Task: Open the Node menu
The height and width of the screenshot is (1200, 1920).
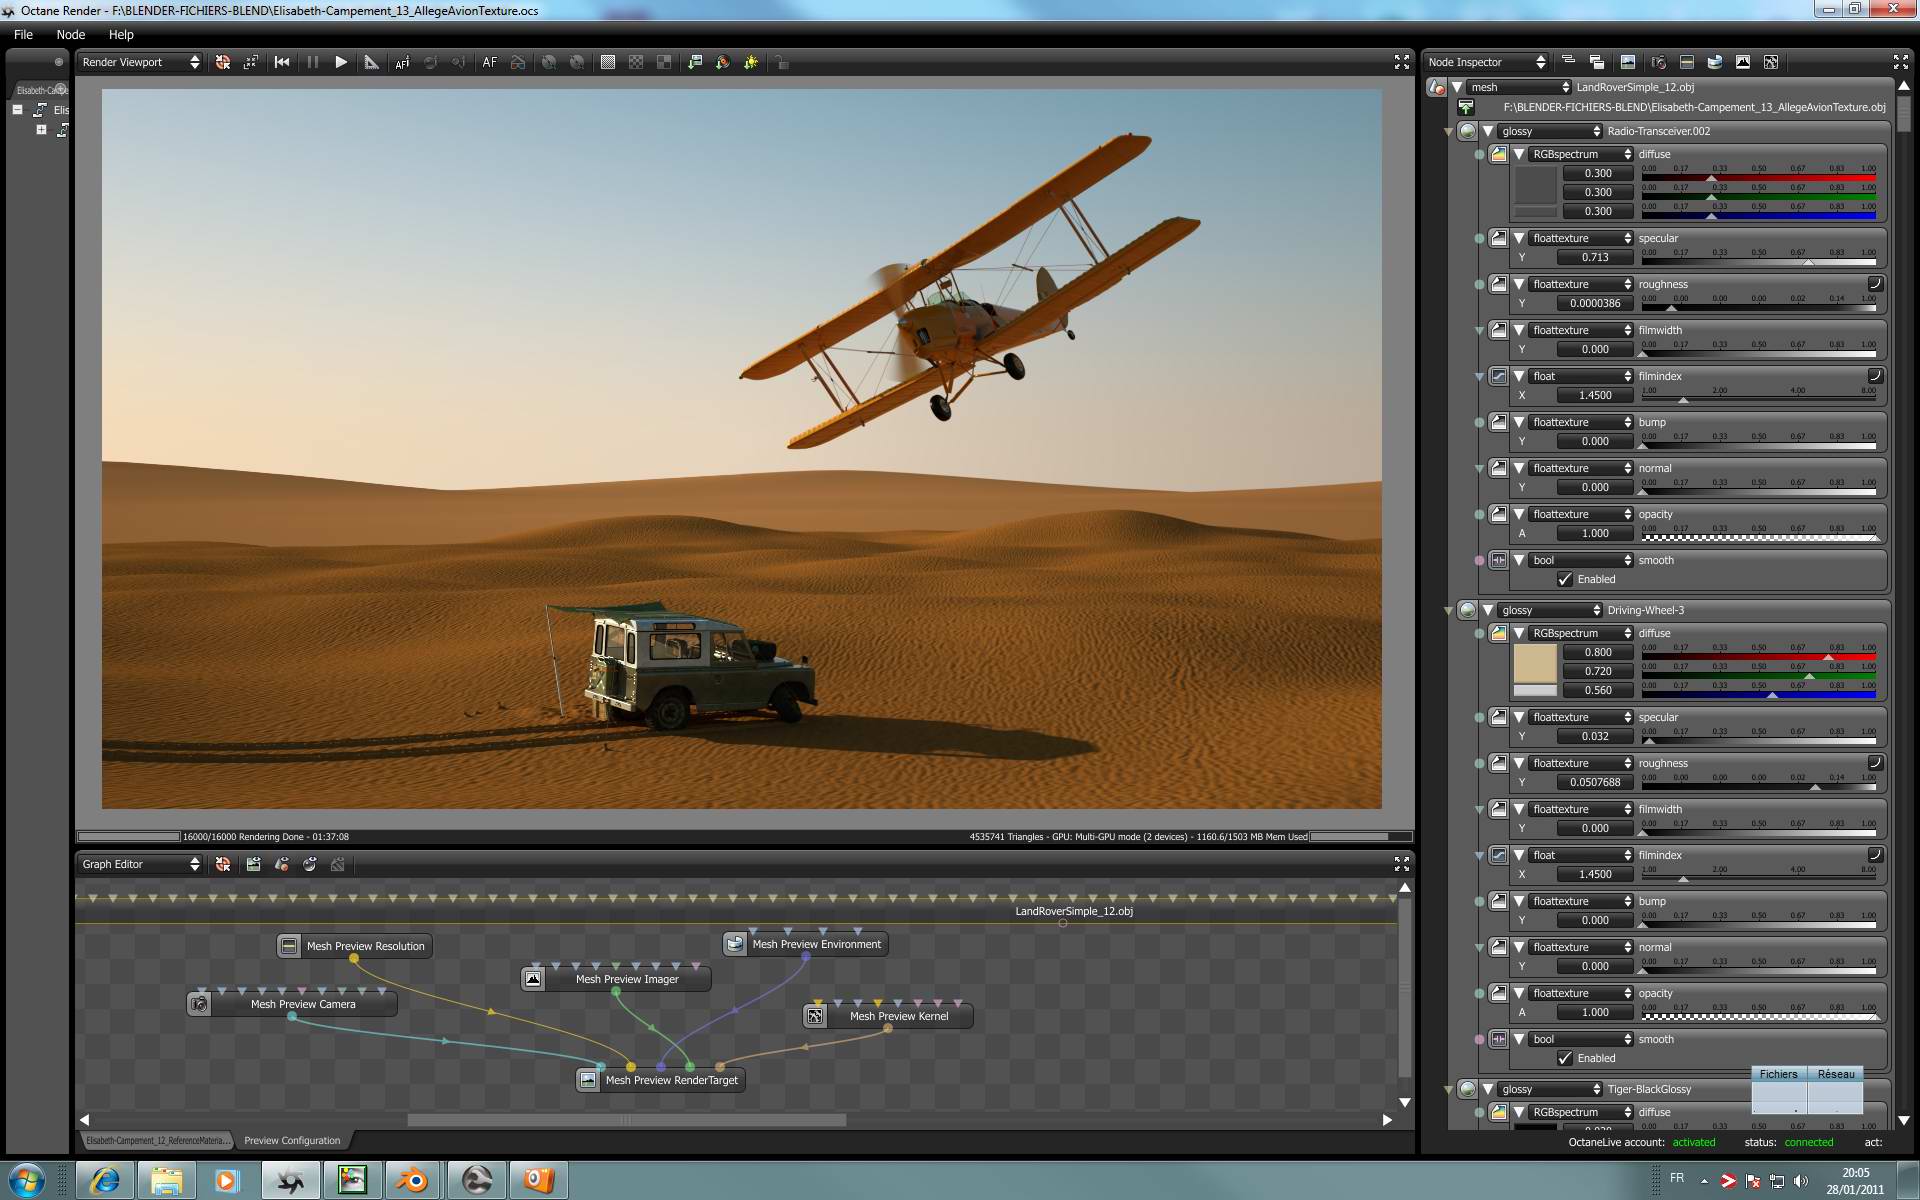Action: pyautogui.click(x=70, y=34)
